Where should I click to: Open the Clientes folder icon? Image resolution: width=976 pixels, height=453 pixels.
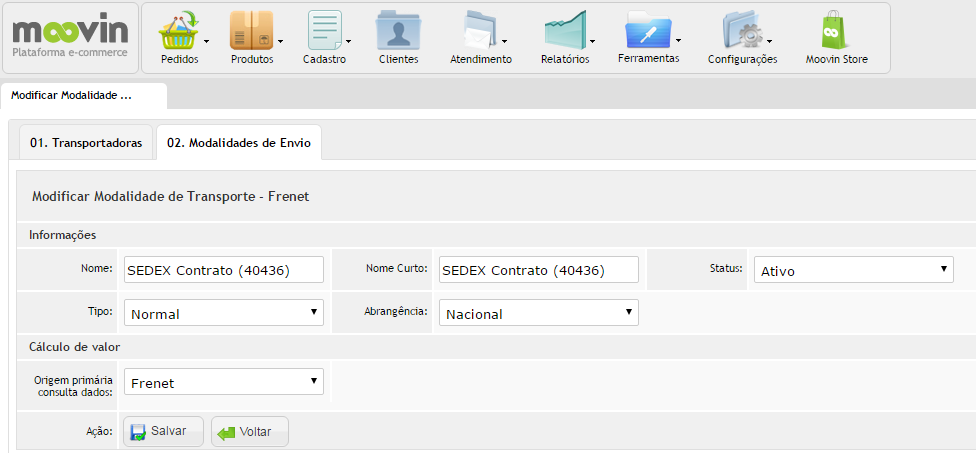(398, 31)
